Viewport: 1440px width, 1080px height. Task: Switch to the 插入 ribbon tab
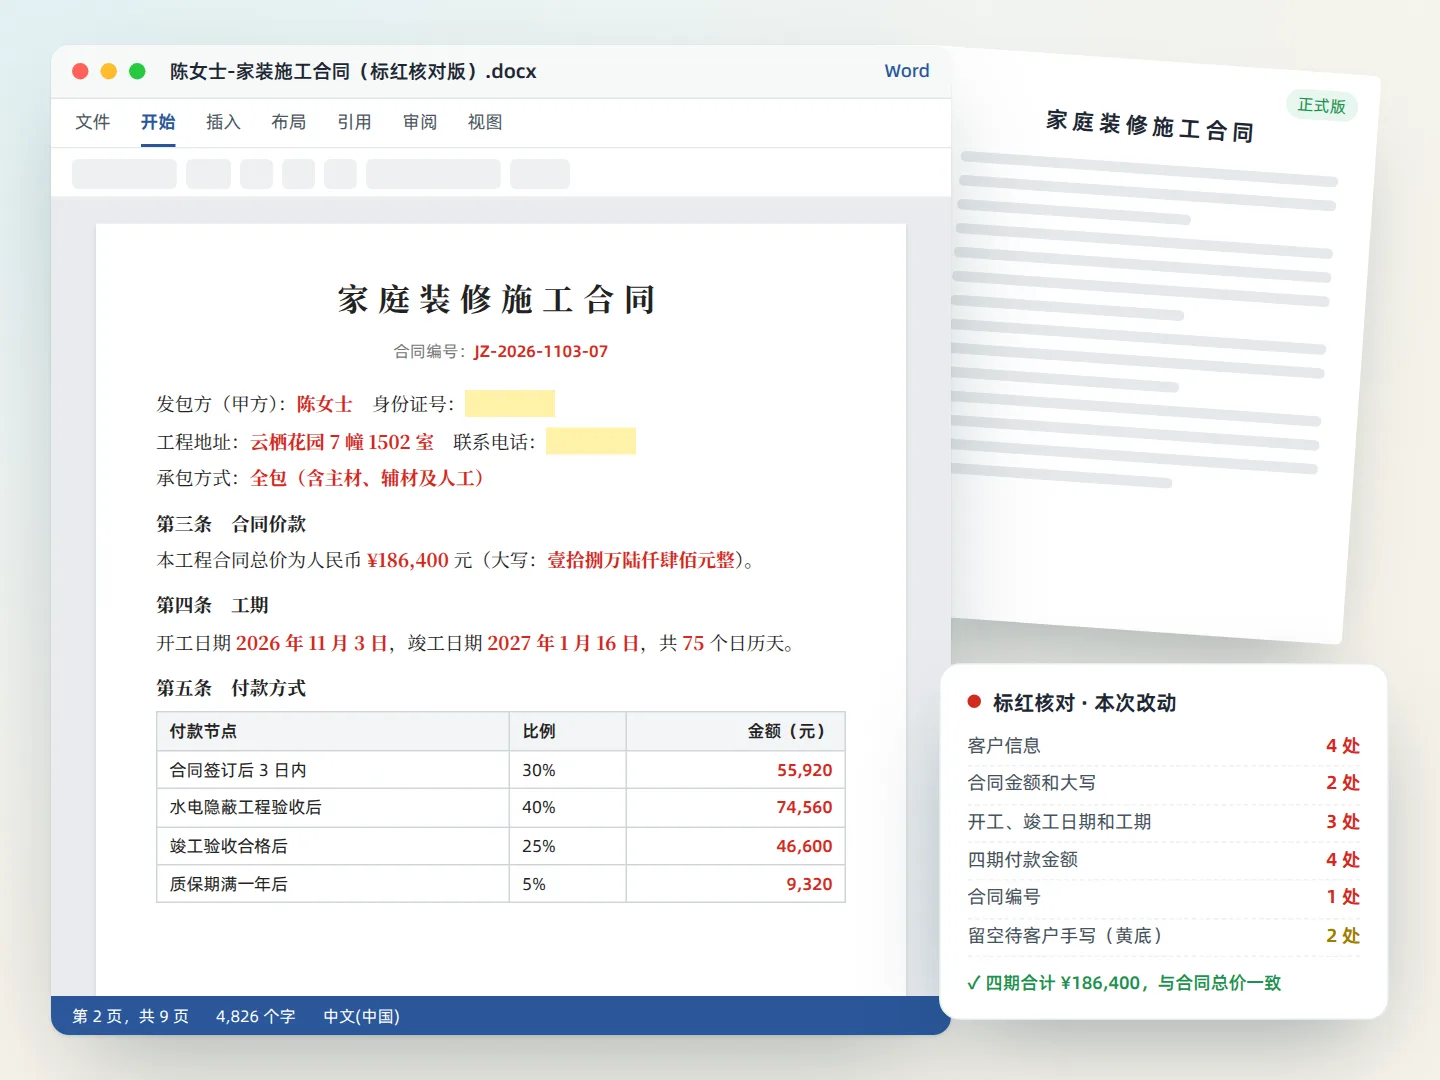pos(223,122)
